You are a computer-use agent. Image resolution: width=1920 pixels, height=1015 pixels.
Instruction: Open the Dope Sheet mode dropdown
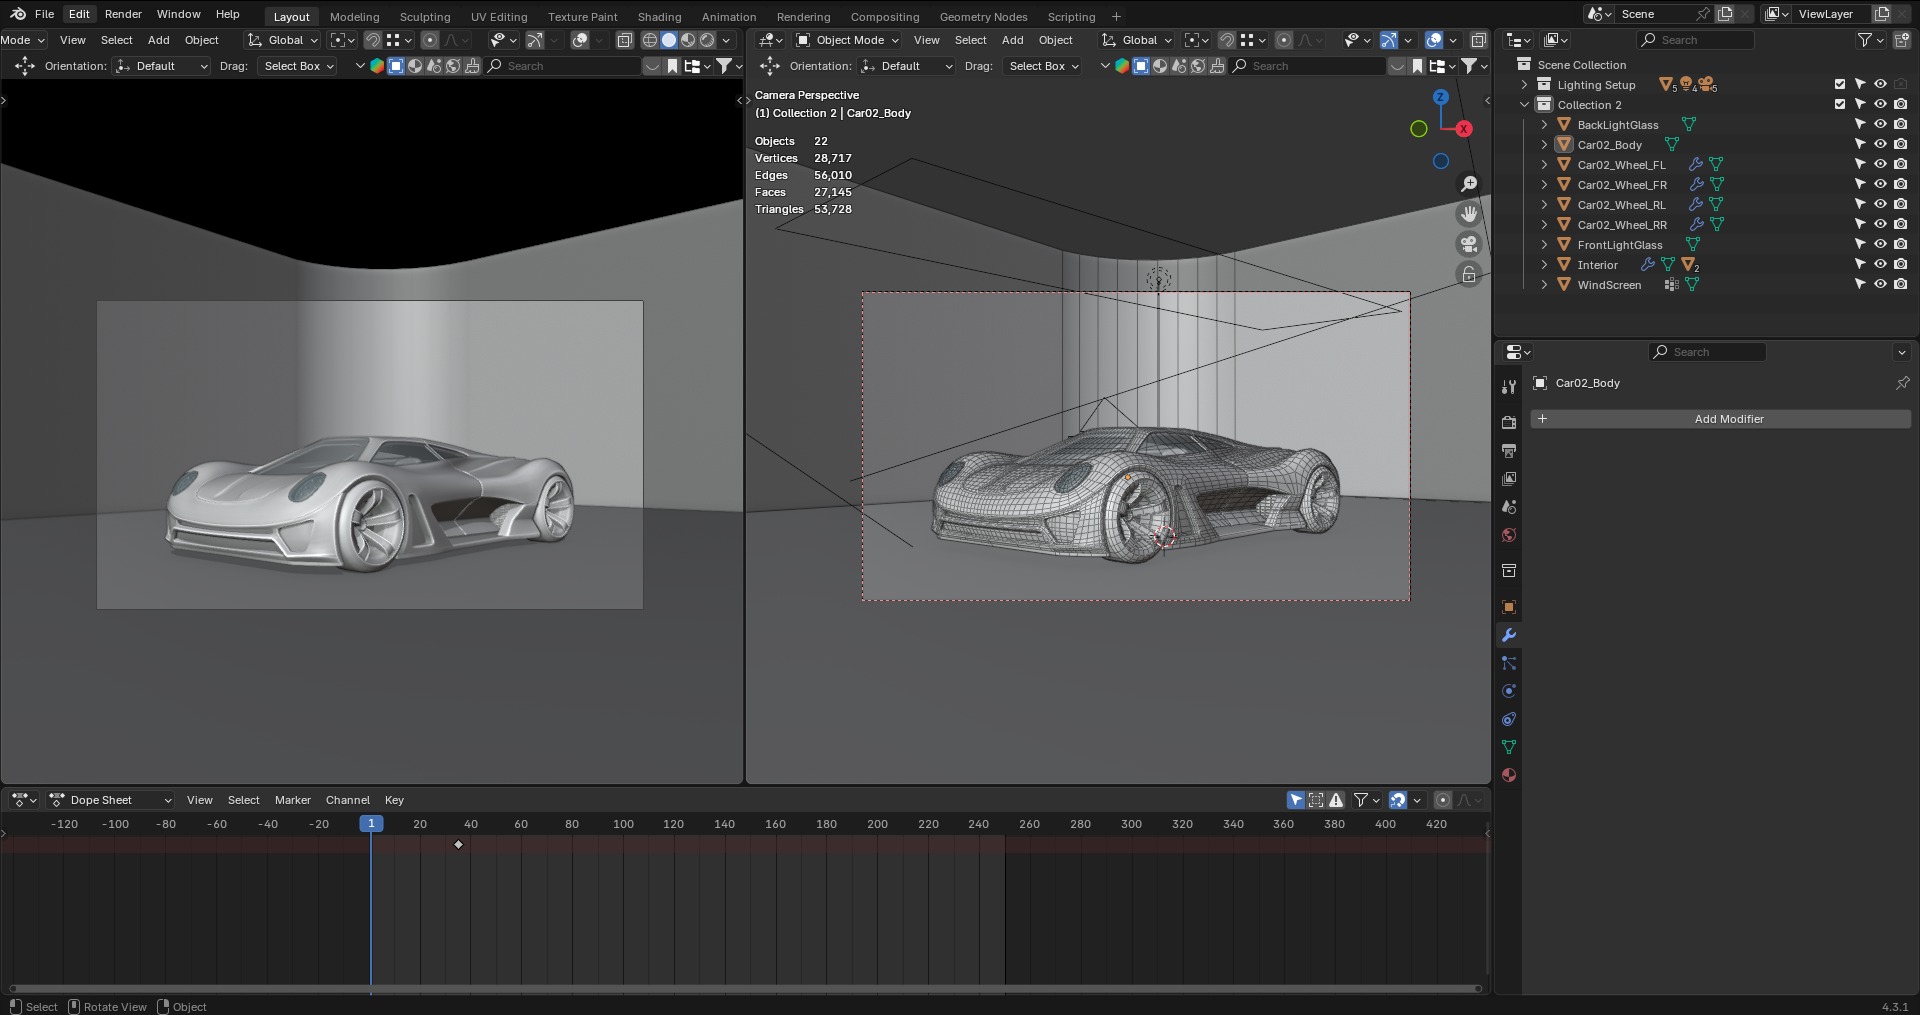[x=111, y=800]
